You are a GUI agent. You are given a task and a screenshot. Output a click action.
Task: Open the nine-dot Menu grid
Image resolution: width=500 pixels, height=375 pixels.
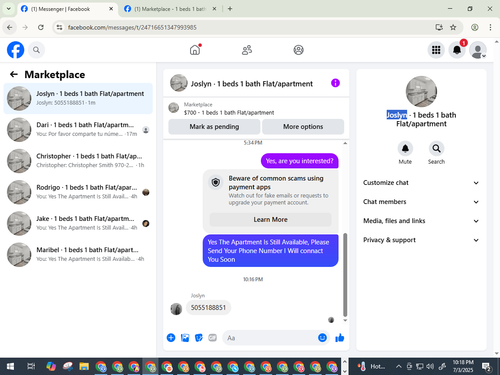coord(436,50)
